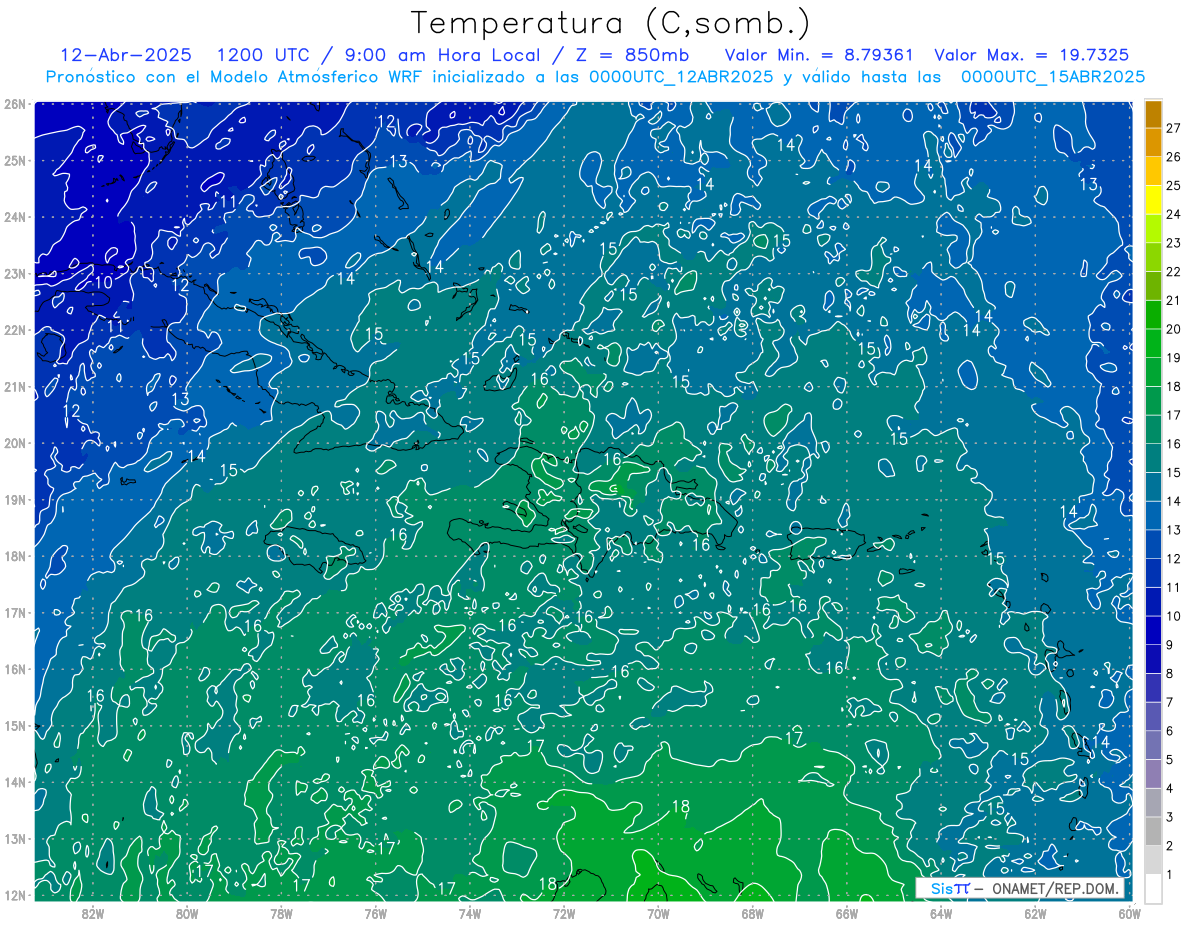Click the 66W longitude axis label
The height and width of the screenshot is (927, 1200).
(846, 913)
